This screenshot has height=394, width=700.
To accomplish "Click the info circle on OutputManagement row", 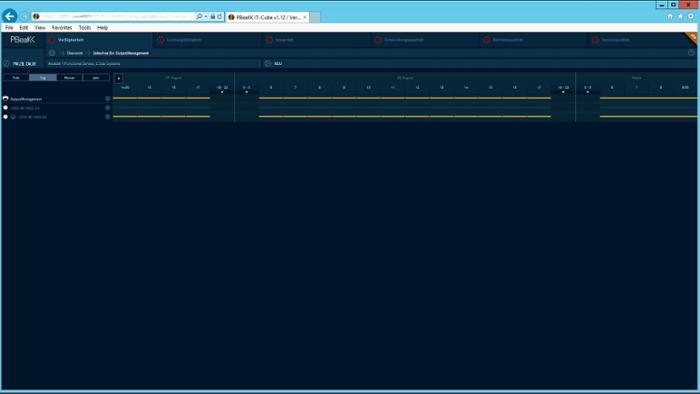I will coord(108,99).
